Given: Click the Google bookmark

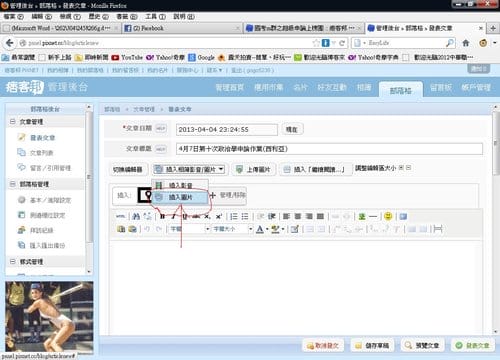Looking at the screenshot, I should click(x=201, y=57).
